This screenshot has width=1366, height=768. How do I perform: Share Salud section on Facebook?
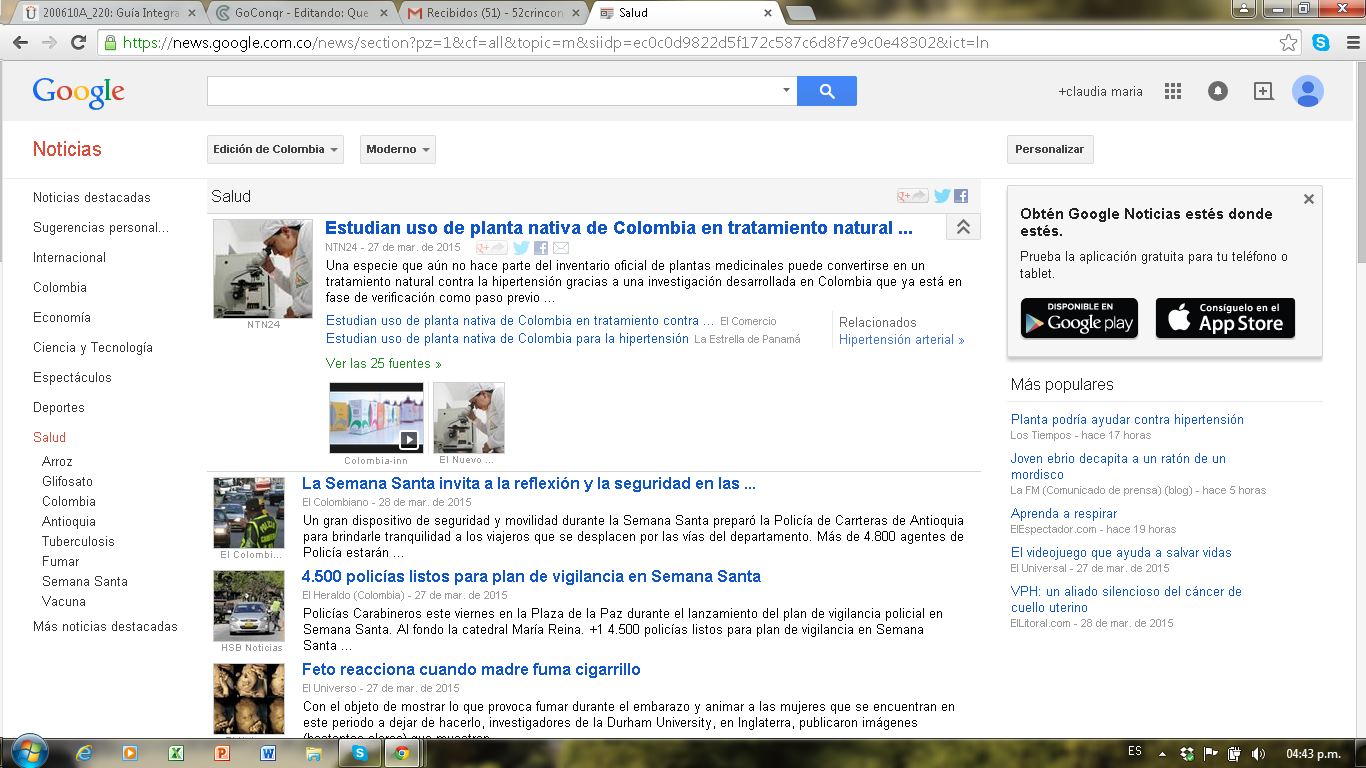(961, 196)
